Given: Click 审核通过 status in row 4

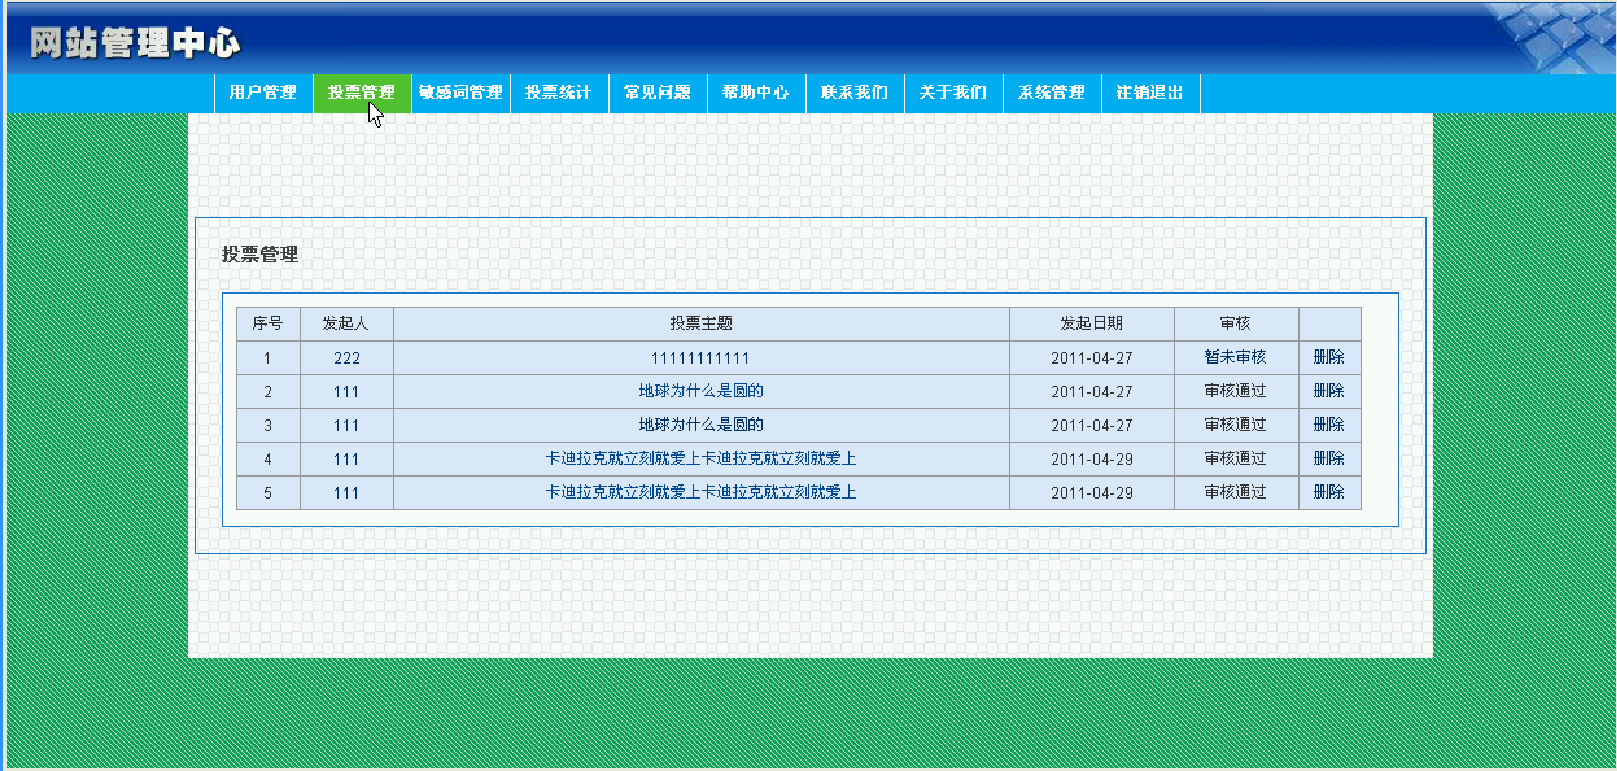Looking at the screenshot, I should coord(1235,459).
